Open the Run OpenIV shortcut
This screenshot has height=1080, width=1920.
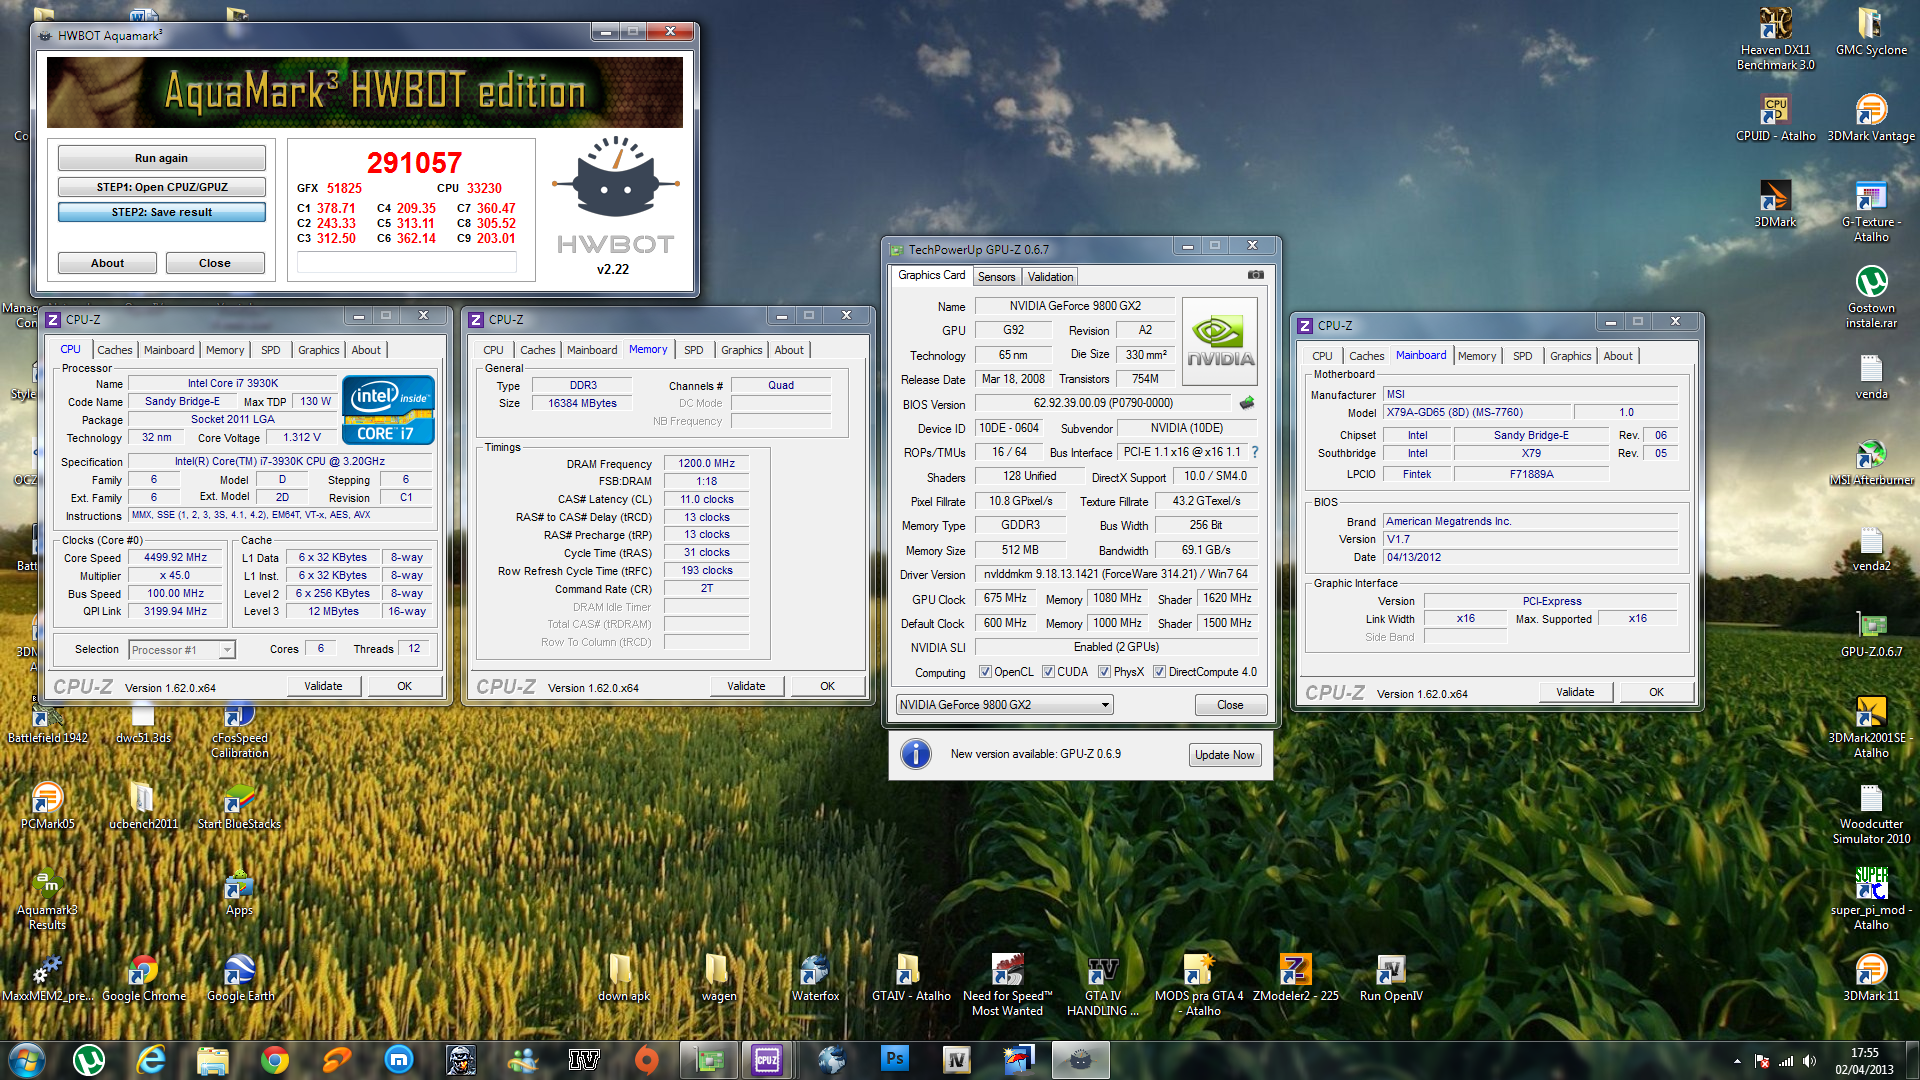1390,977
